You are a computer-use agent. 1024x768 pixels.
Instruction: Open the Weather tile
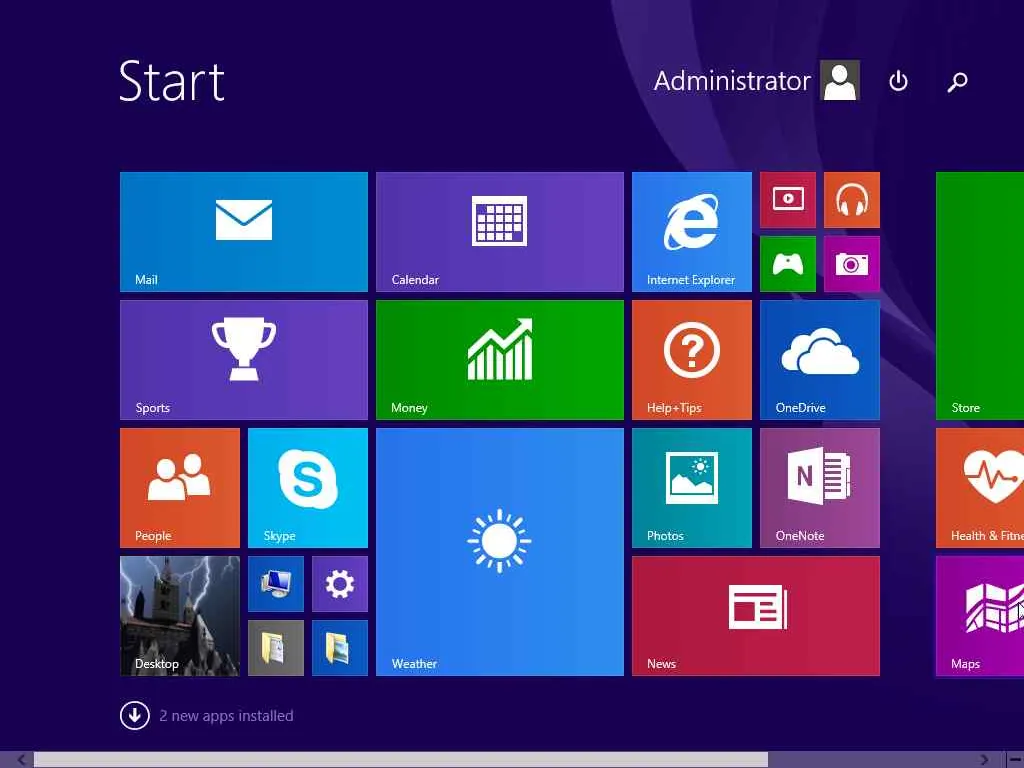500,552
